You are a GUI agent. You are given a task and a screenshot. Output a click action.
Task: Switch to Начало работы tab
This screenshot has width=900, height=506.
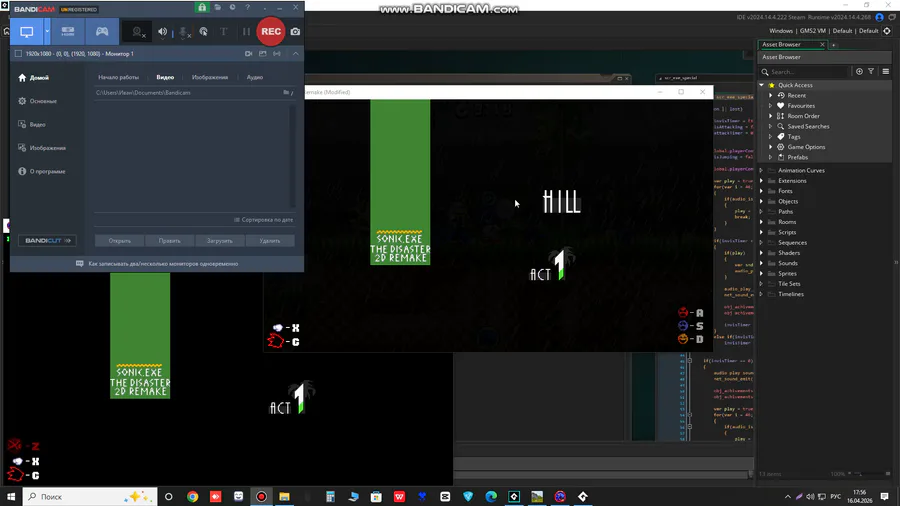pyautogui.click(x=118, y=77)
